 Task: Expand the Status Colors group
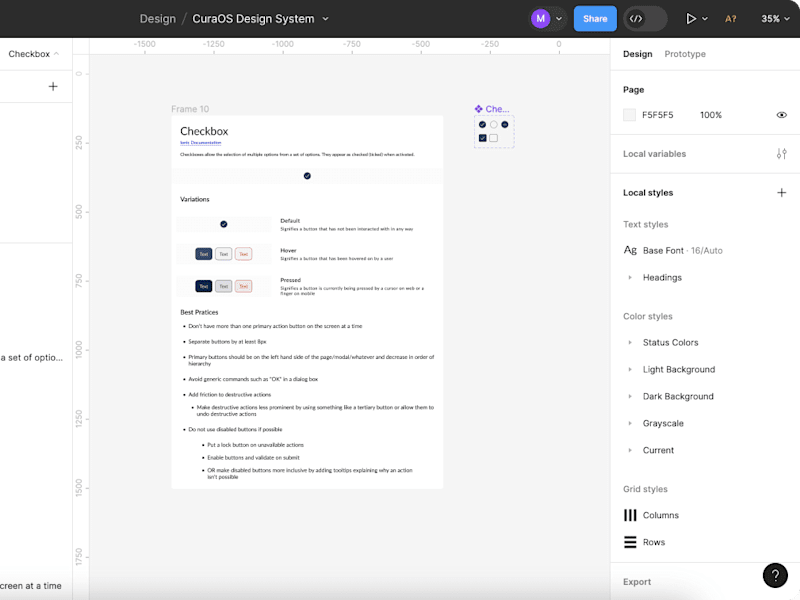coord(630,342)
